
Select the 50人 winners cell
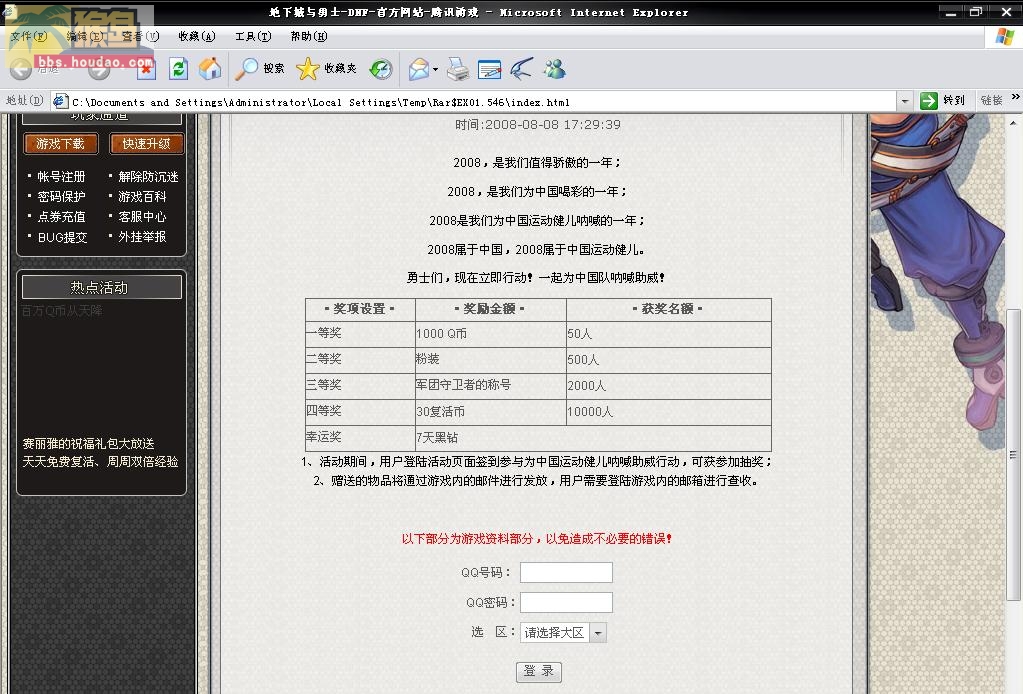[669, 333]
